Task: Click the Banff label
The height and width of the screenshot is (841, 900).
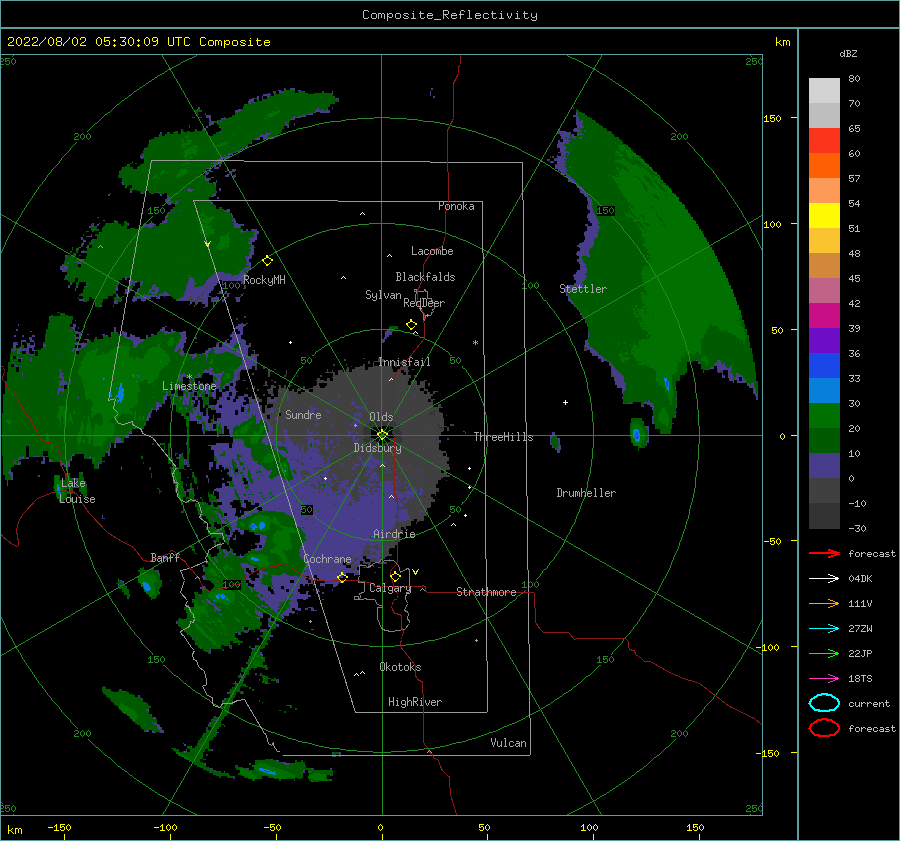Action: tap(165, 557)
